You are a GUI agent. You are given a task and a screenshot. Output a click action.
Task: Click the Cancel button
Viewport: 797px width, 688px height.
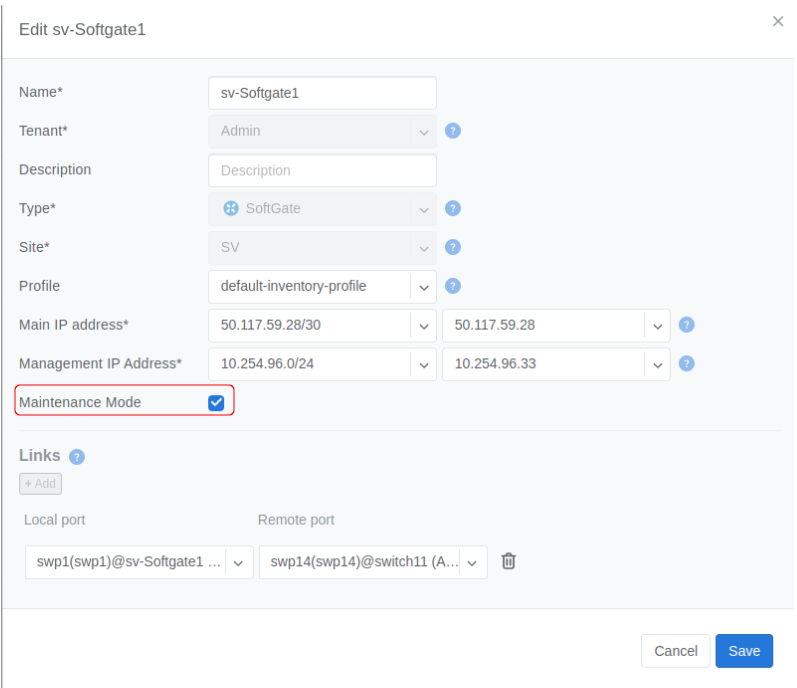(x=675, y=651)
